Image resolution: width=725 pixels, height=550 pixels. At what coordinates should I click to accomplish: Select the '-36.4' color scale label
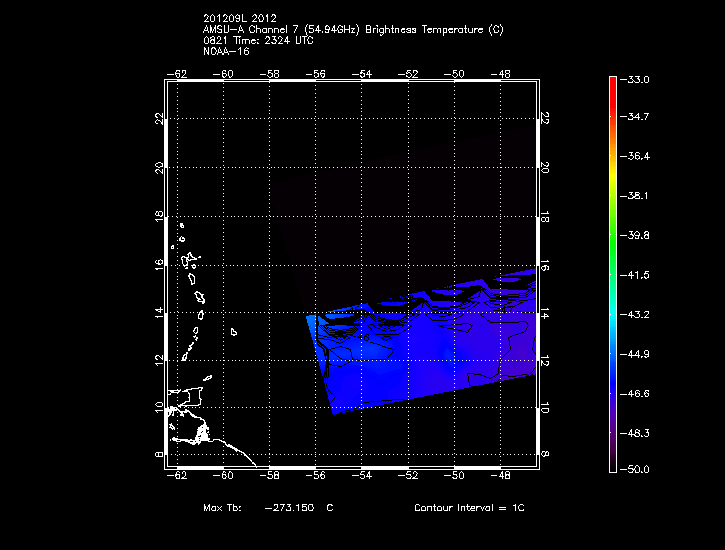634,156
